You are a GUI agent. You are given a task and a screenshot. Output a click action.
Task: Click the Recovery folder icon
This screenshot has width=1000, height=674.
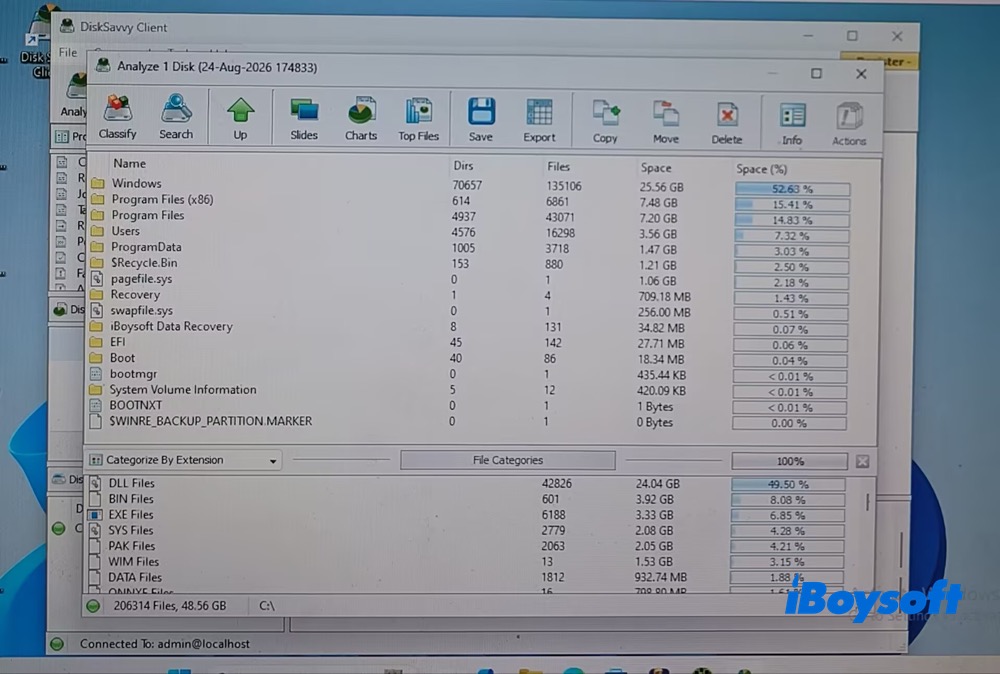point(97,295)
